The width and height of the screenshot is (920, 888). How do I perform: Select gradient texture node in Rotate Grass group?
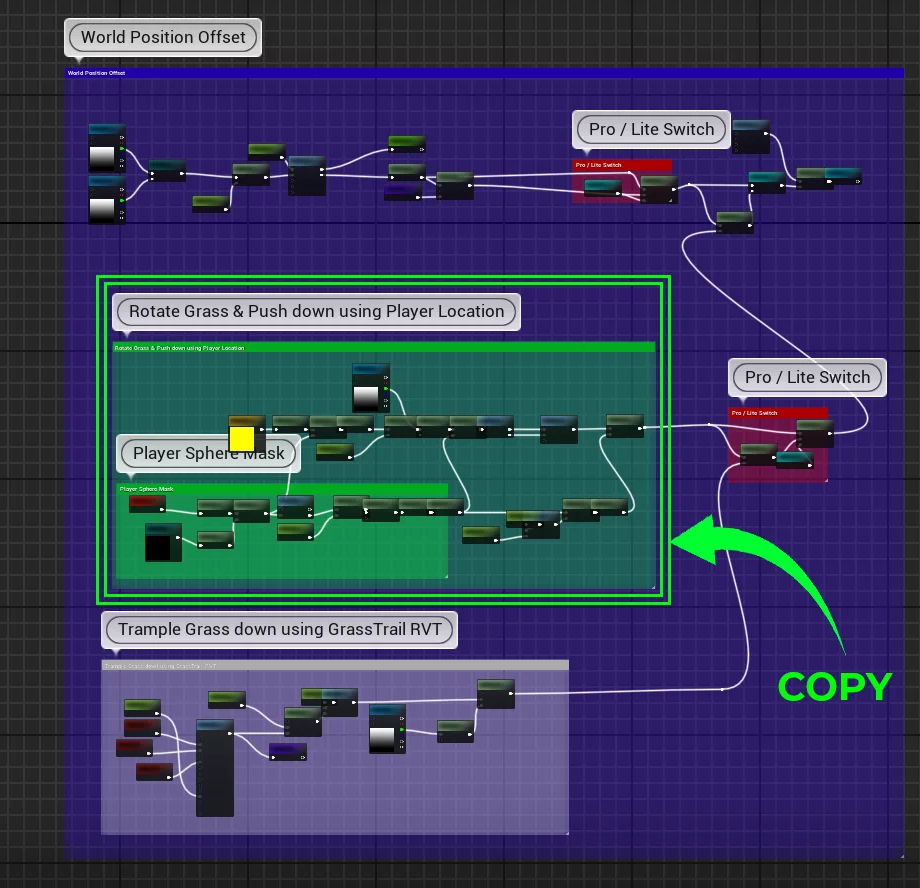click(368, 397)
